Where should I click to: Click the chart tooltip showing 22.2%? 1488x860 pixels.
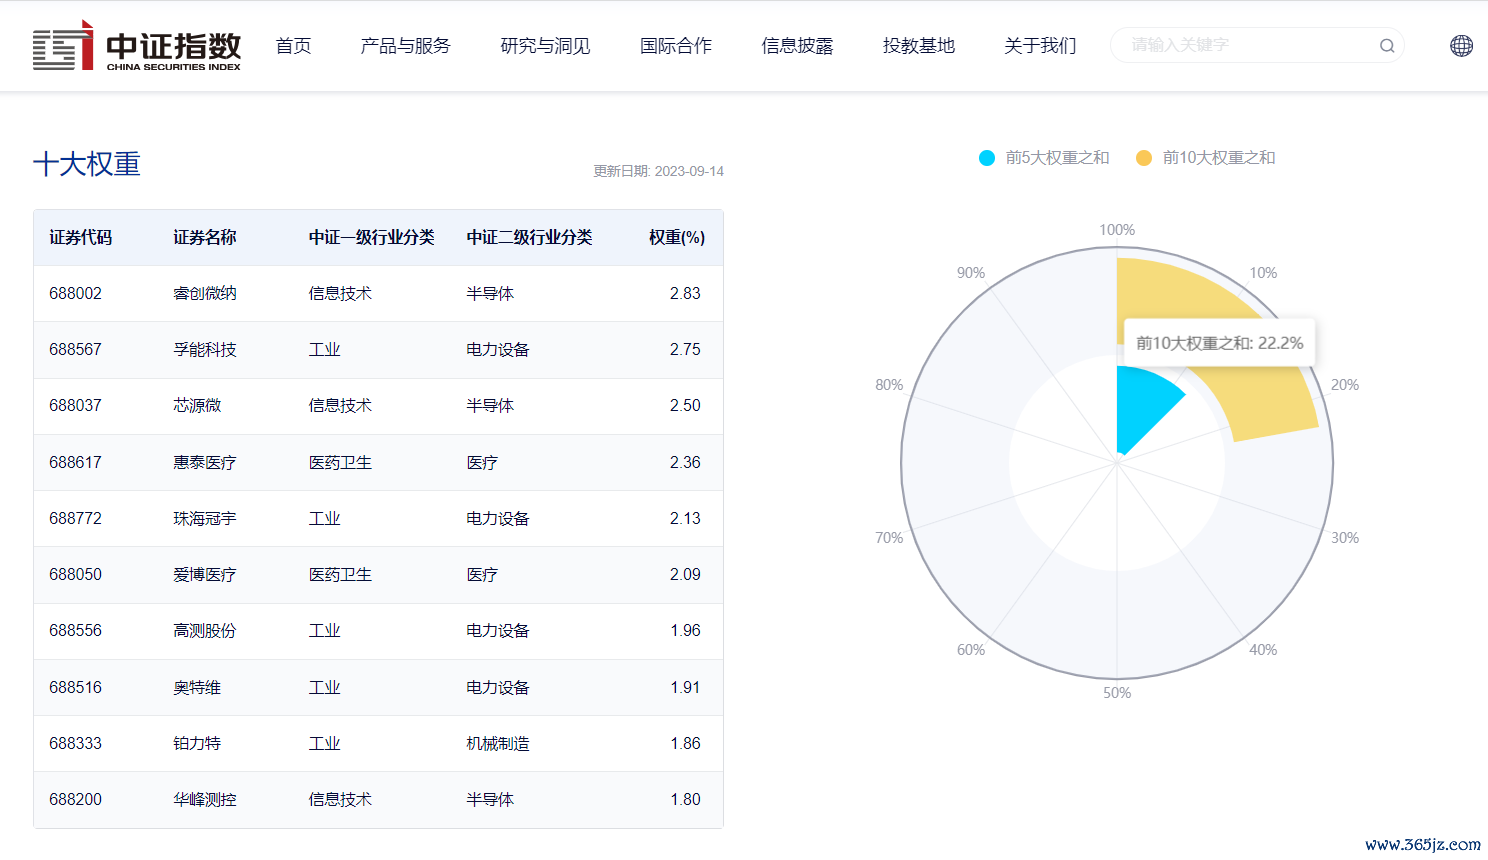(x=1220, y=344)
